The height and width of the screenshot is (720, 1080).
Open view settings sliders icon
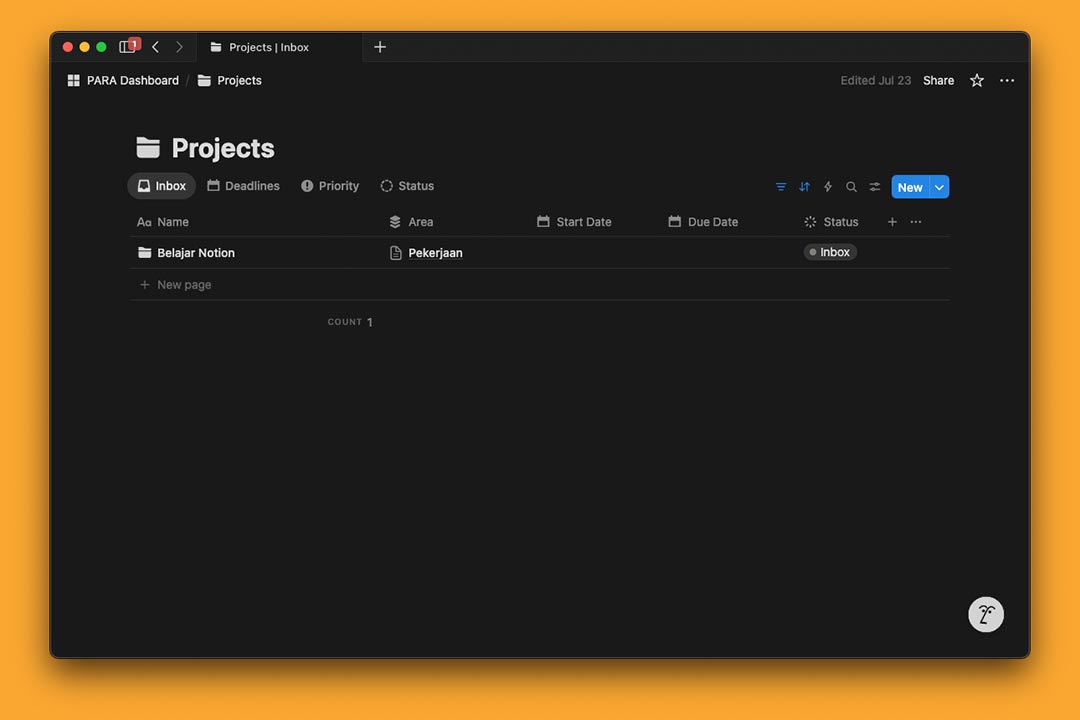874,187
